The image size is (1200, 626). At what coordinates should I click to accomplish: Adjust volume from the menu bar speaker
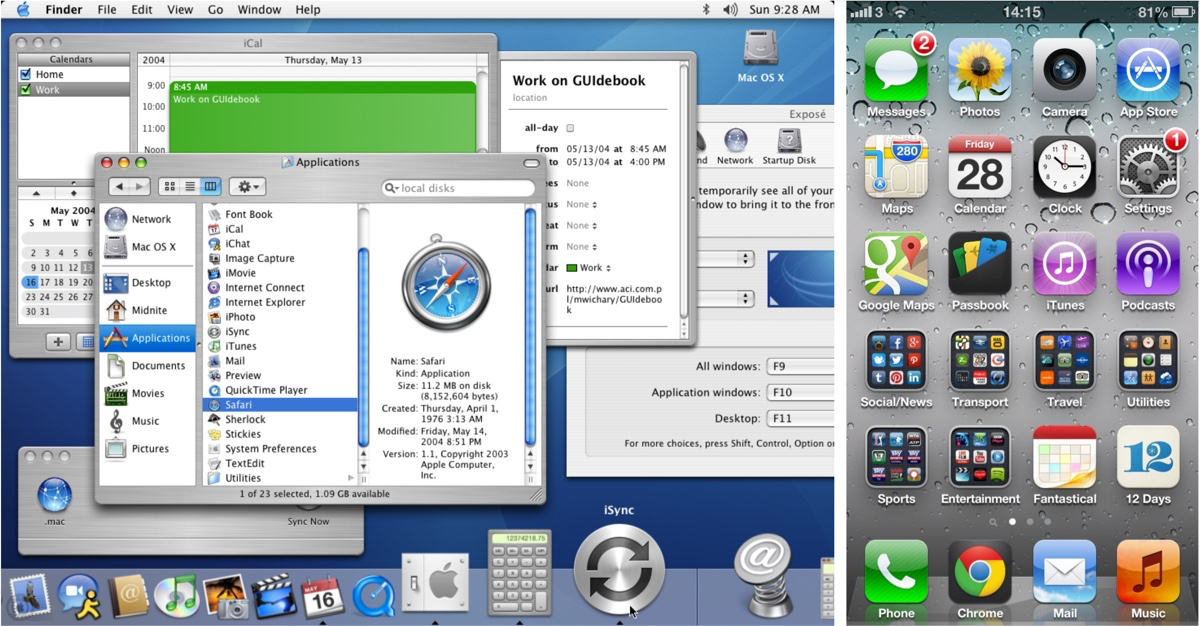[730, 9]
